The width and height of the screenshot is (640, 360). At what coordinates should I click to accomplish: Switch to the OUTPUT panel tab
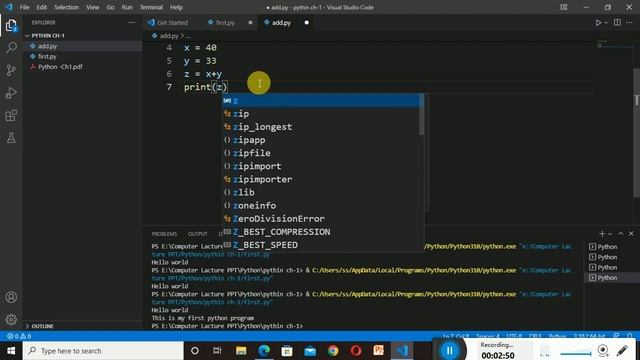pos(198,234)
